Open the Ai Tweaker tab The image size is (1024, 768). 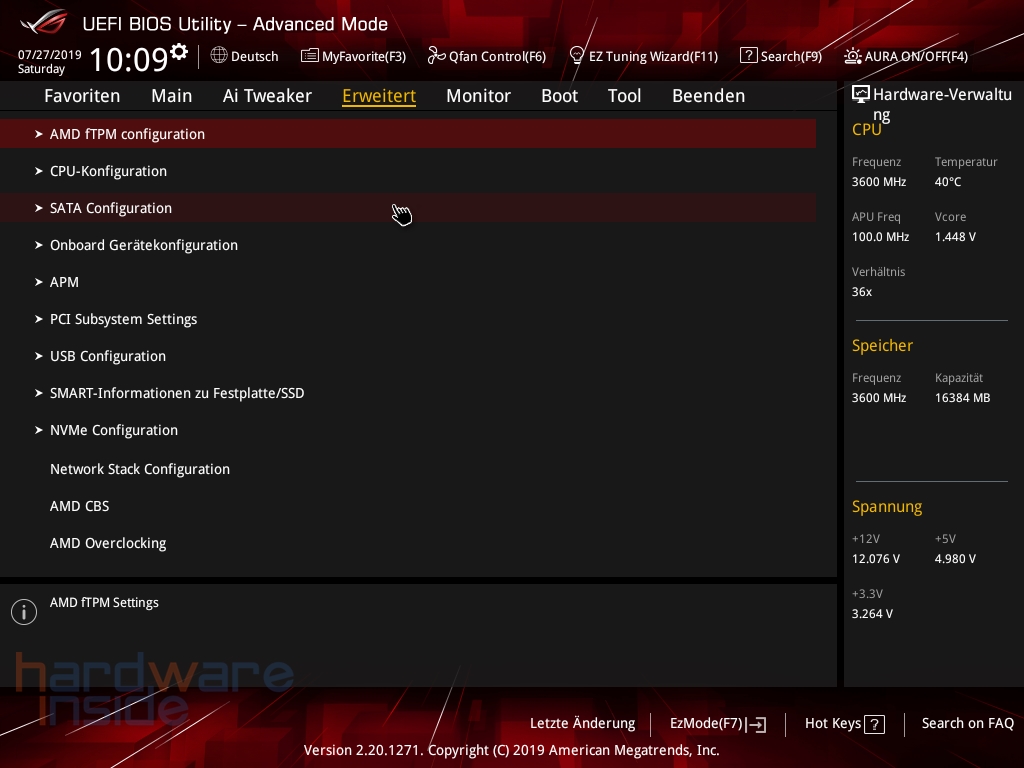coord(267,96)
